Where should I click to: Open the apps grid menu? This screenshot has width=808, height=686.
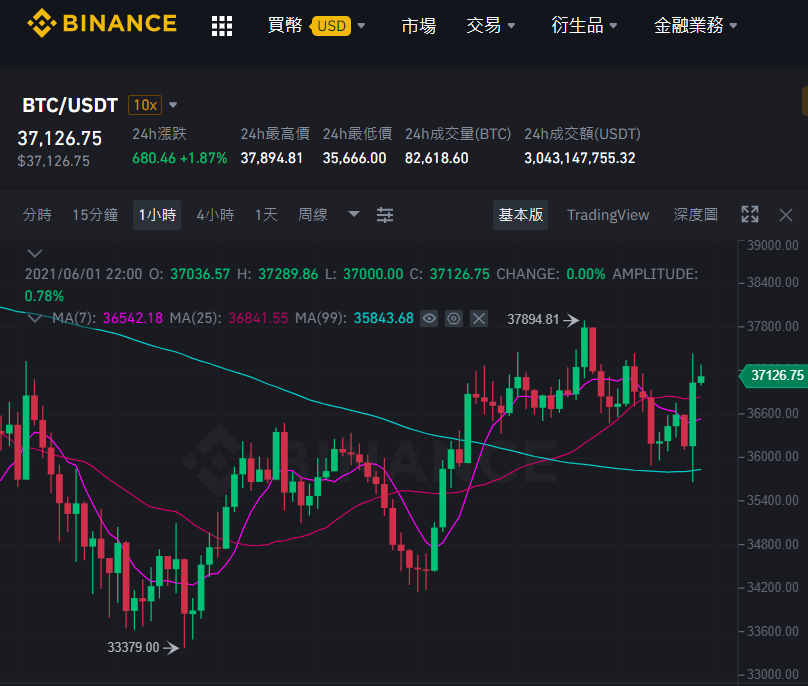point(222,26)
